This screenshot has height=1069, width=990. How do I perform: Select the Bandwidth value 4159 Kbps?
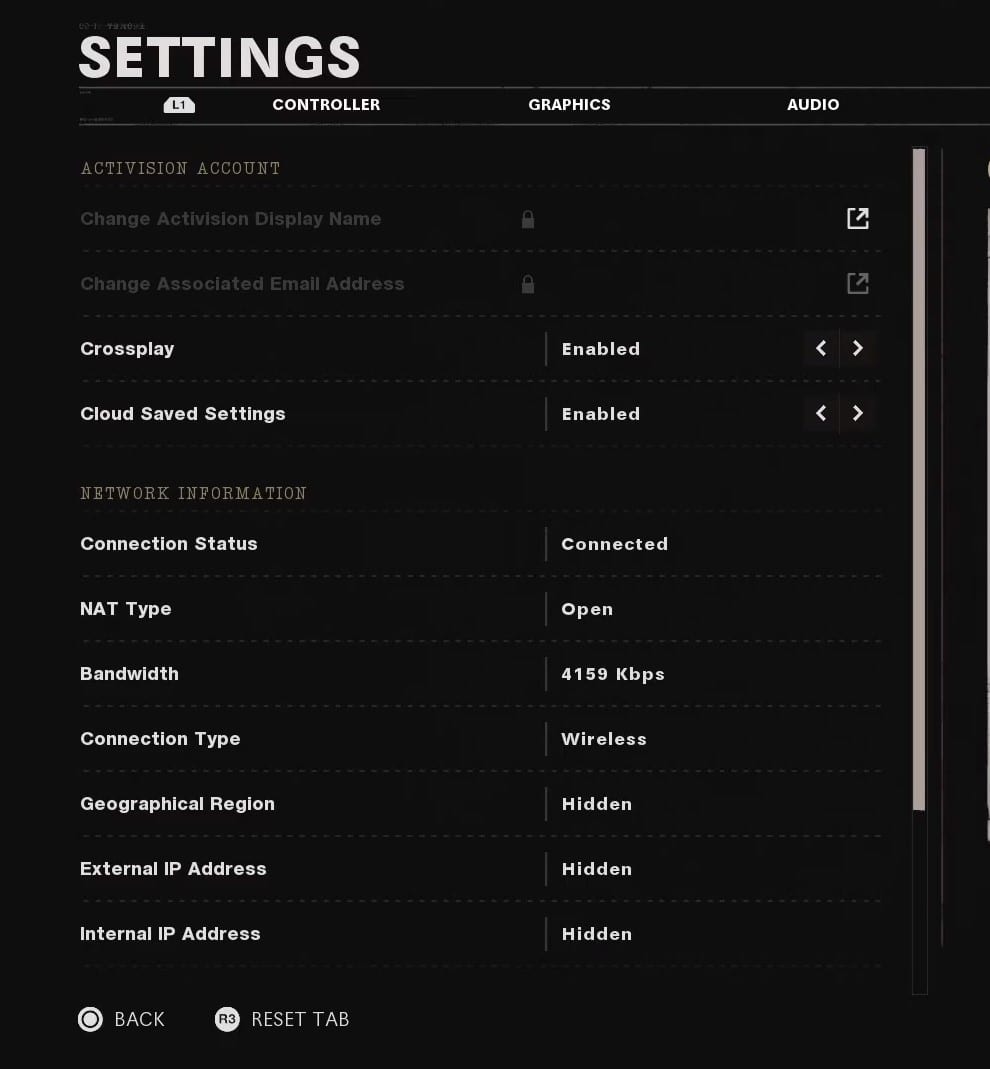[x=613, y=674]
